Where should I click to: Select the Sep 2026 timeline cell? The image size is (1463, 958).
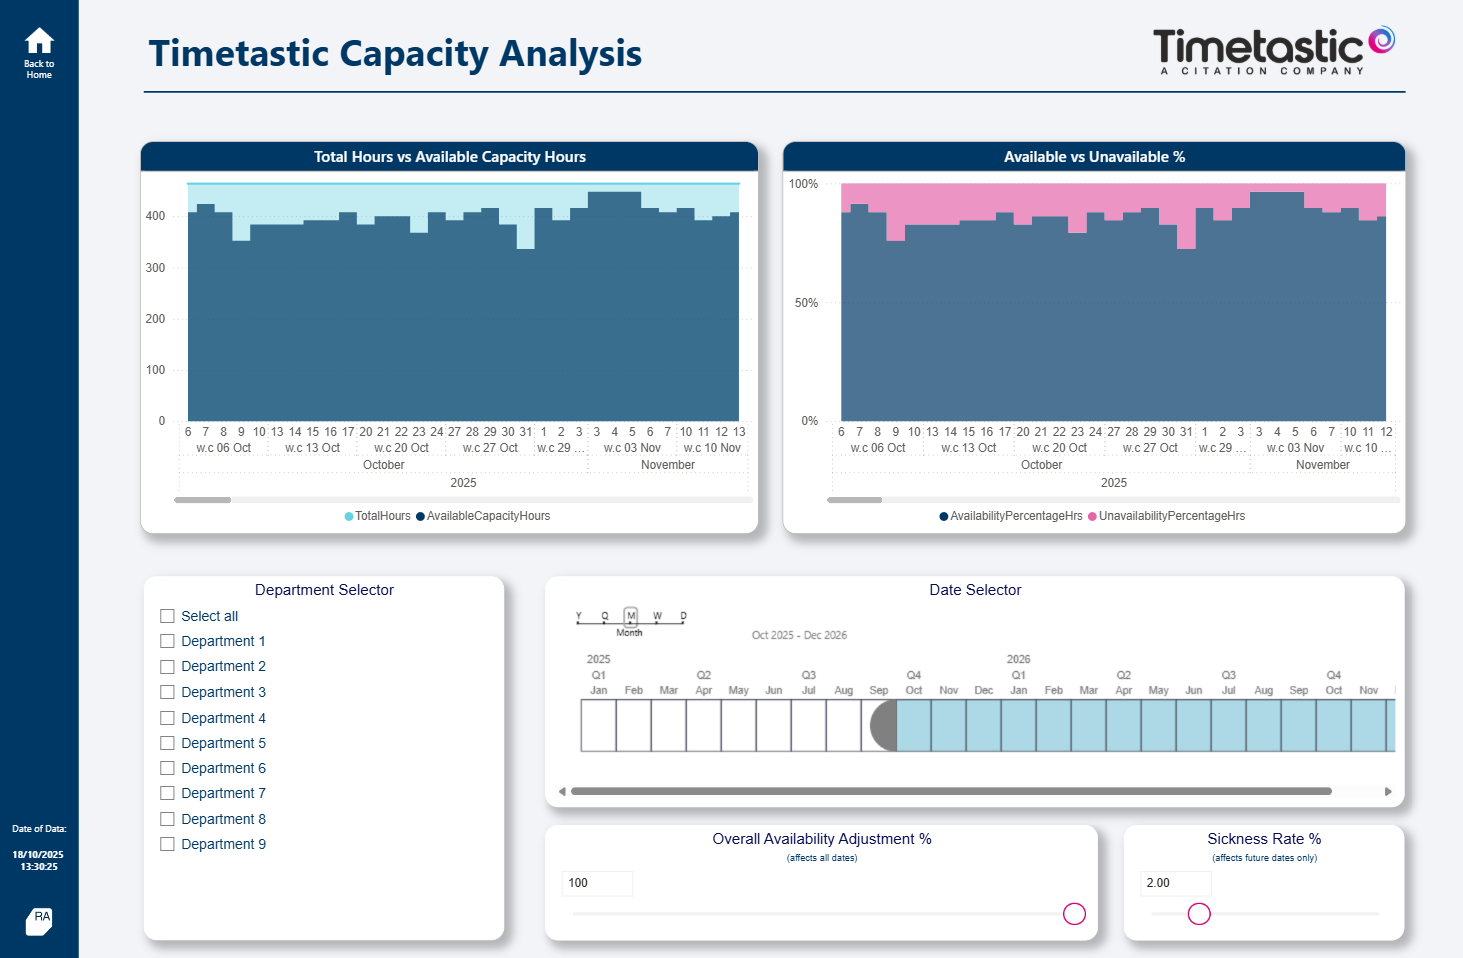click(1298, 726)
